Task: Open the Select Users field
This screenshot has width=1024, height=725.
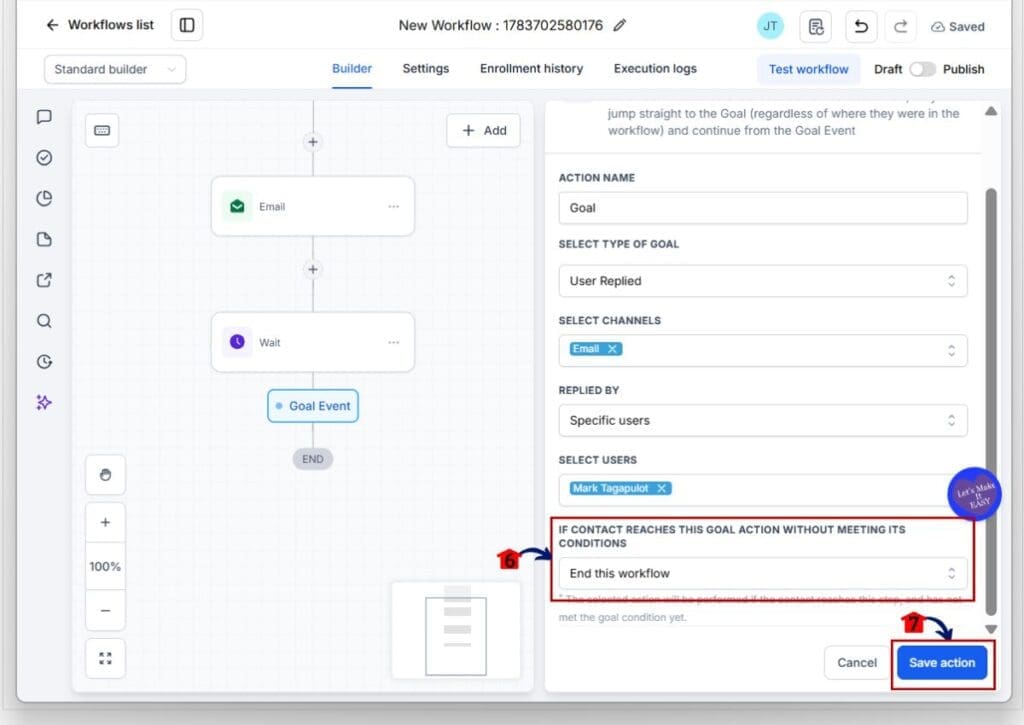Action: pos(763,489)
